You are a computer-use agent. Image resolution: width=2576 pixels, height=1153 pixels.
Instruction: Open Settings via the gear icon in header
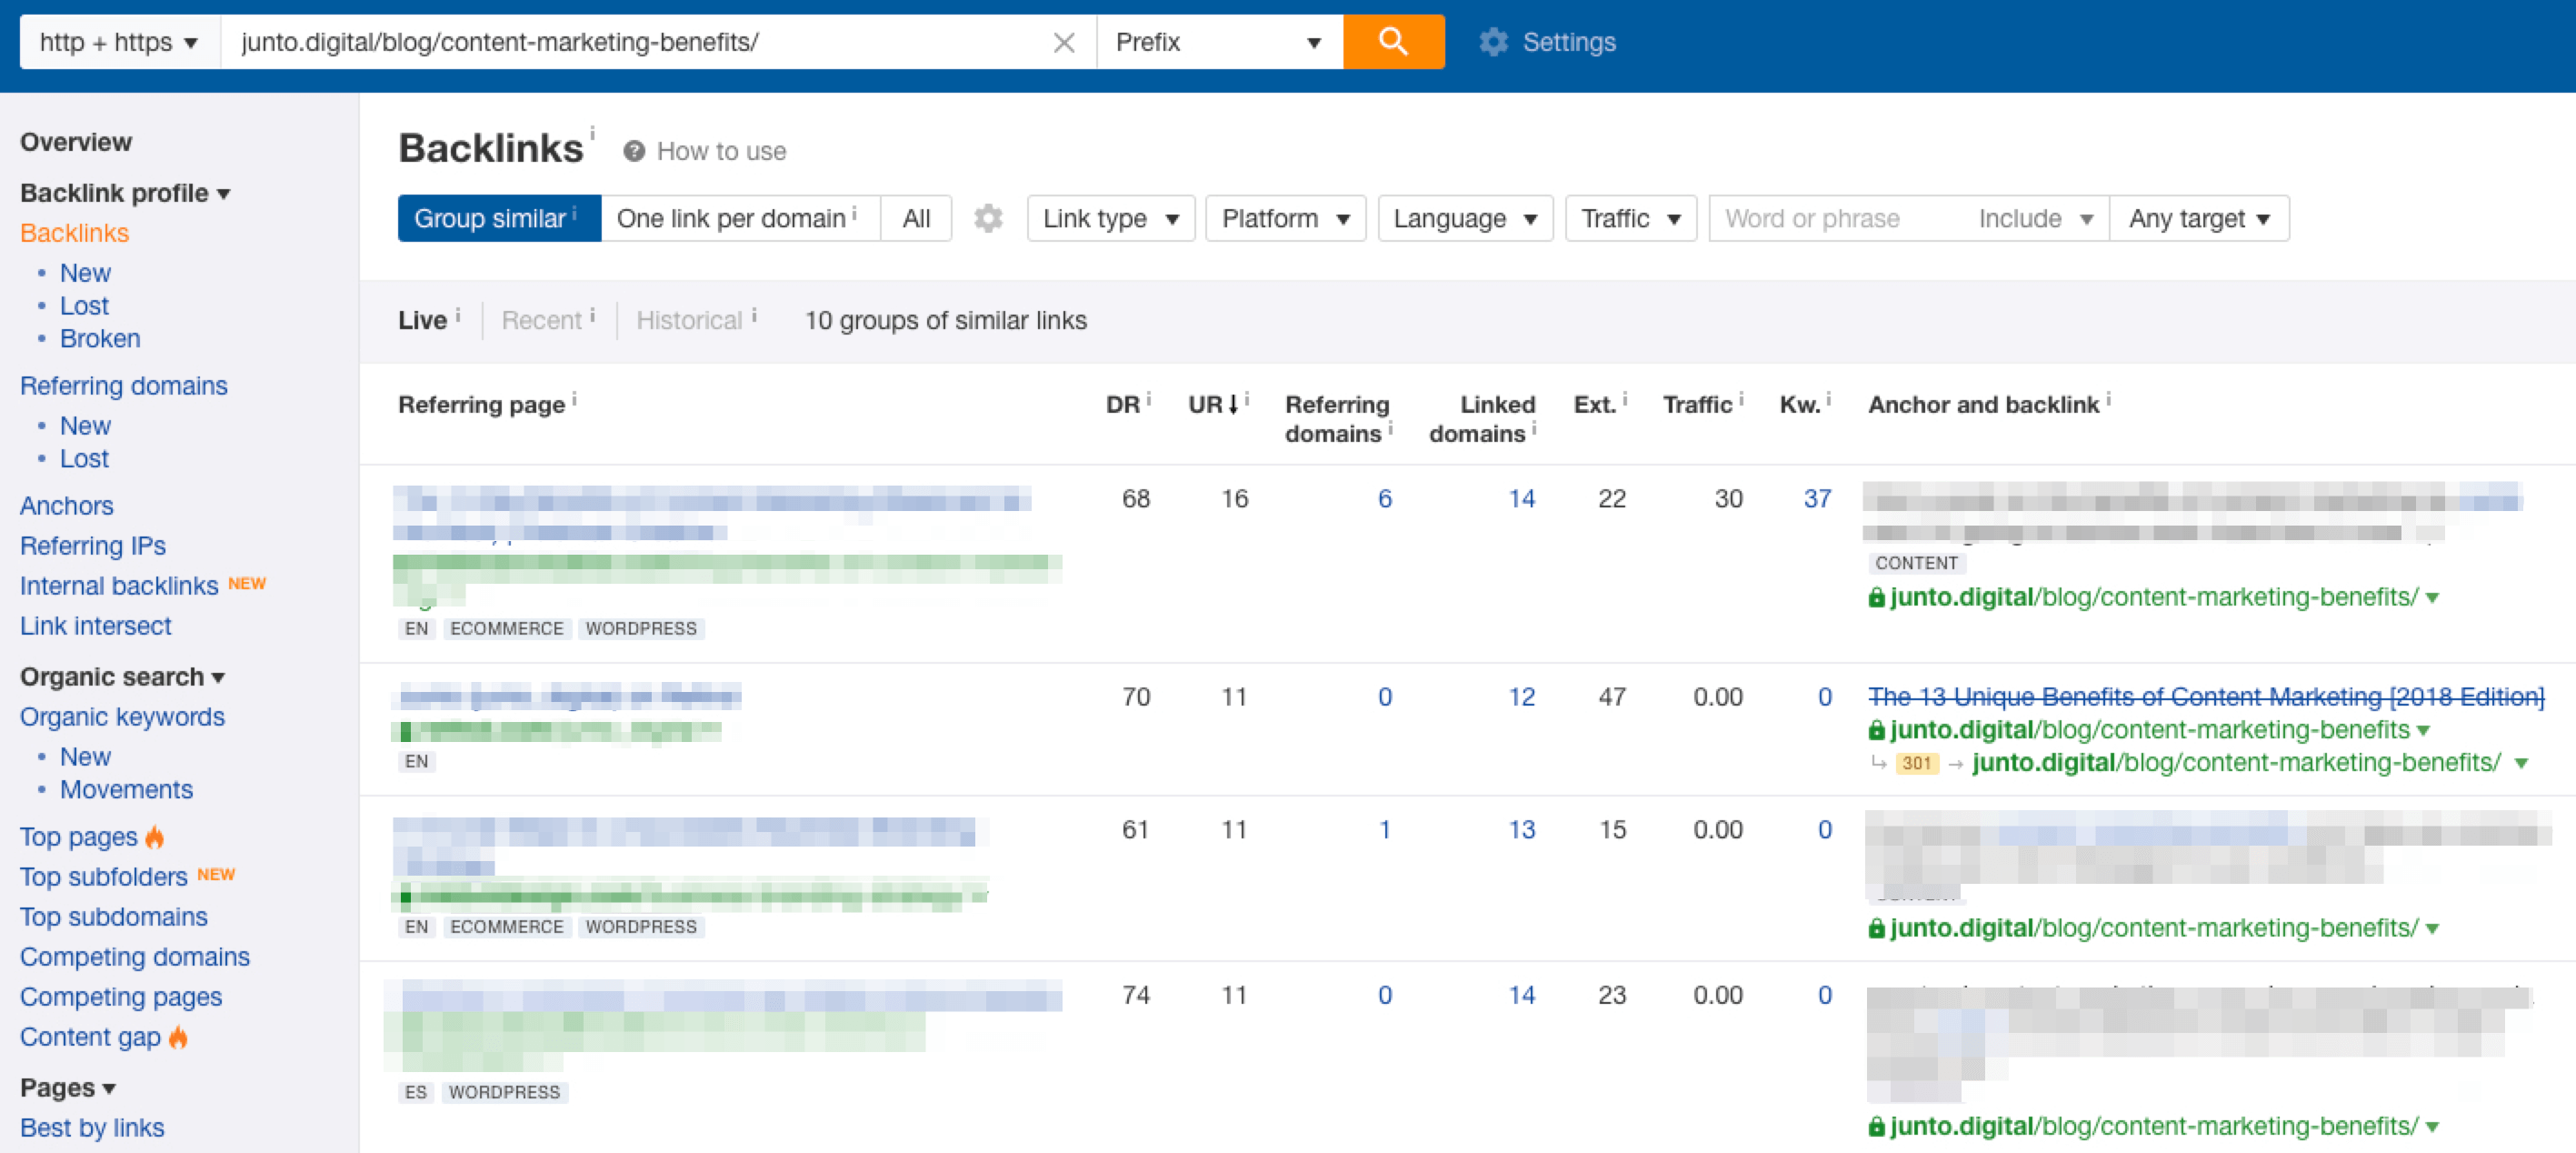(1493, 42)
